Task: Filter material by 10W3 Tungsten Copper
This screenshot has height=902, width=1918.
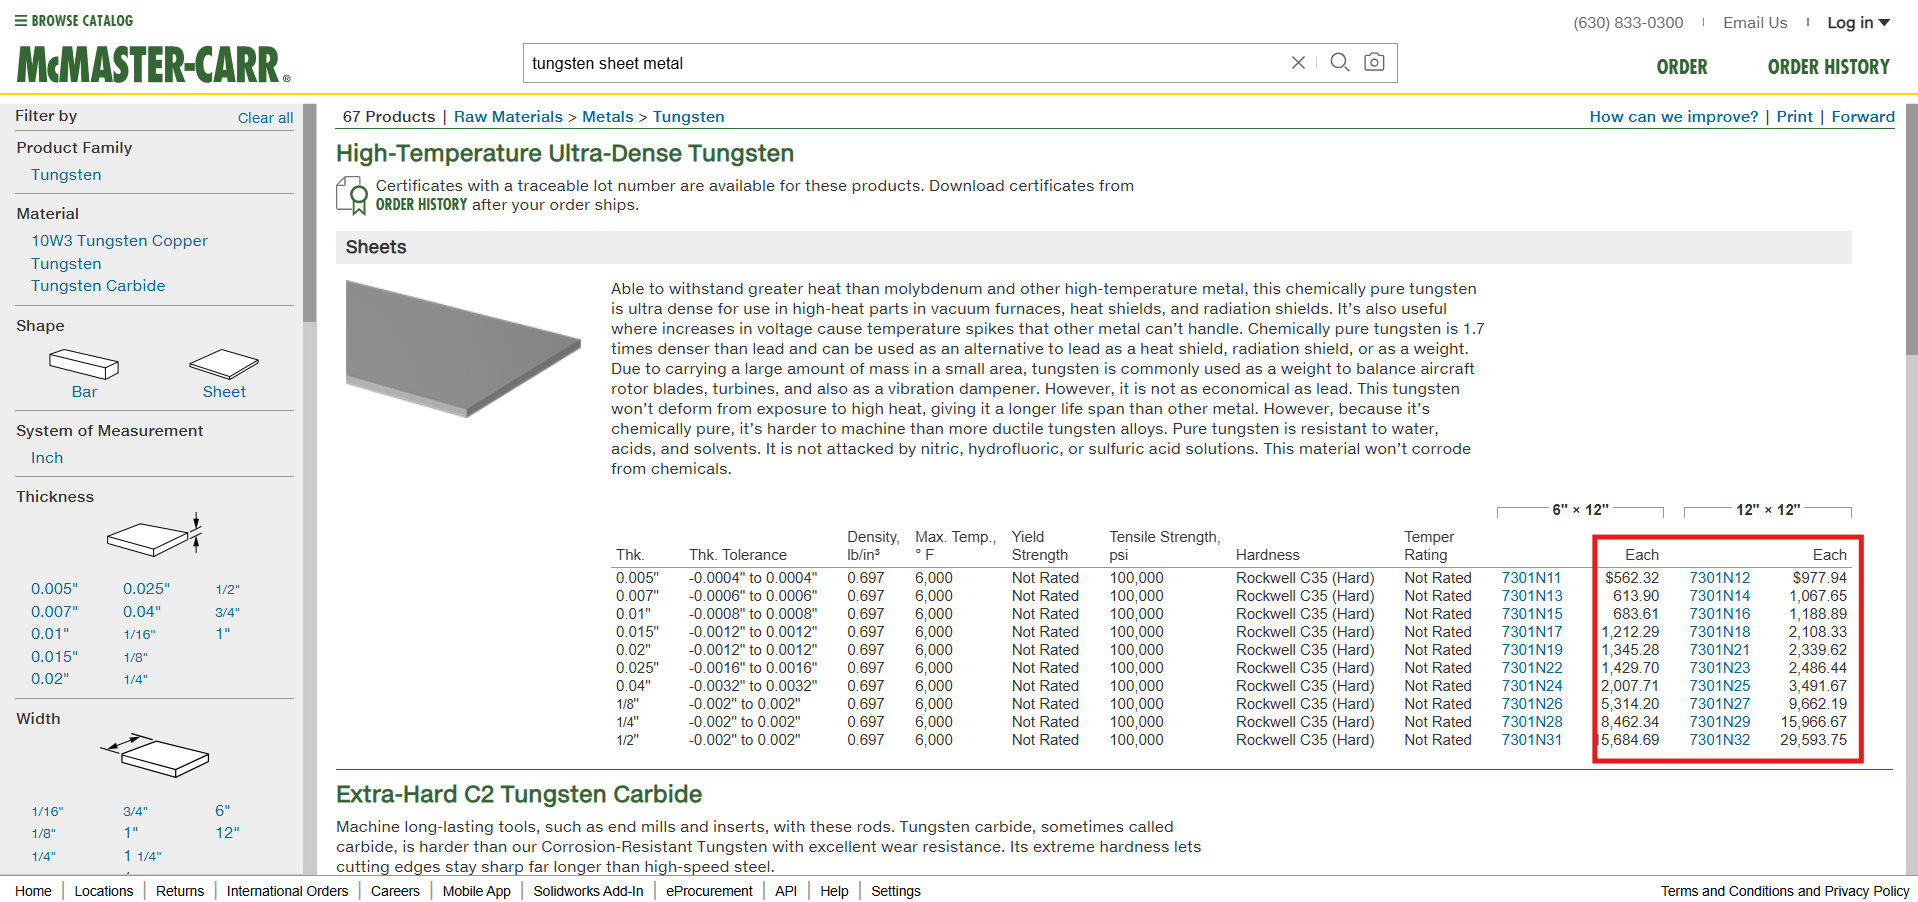Action: (119, 241)
